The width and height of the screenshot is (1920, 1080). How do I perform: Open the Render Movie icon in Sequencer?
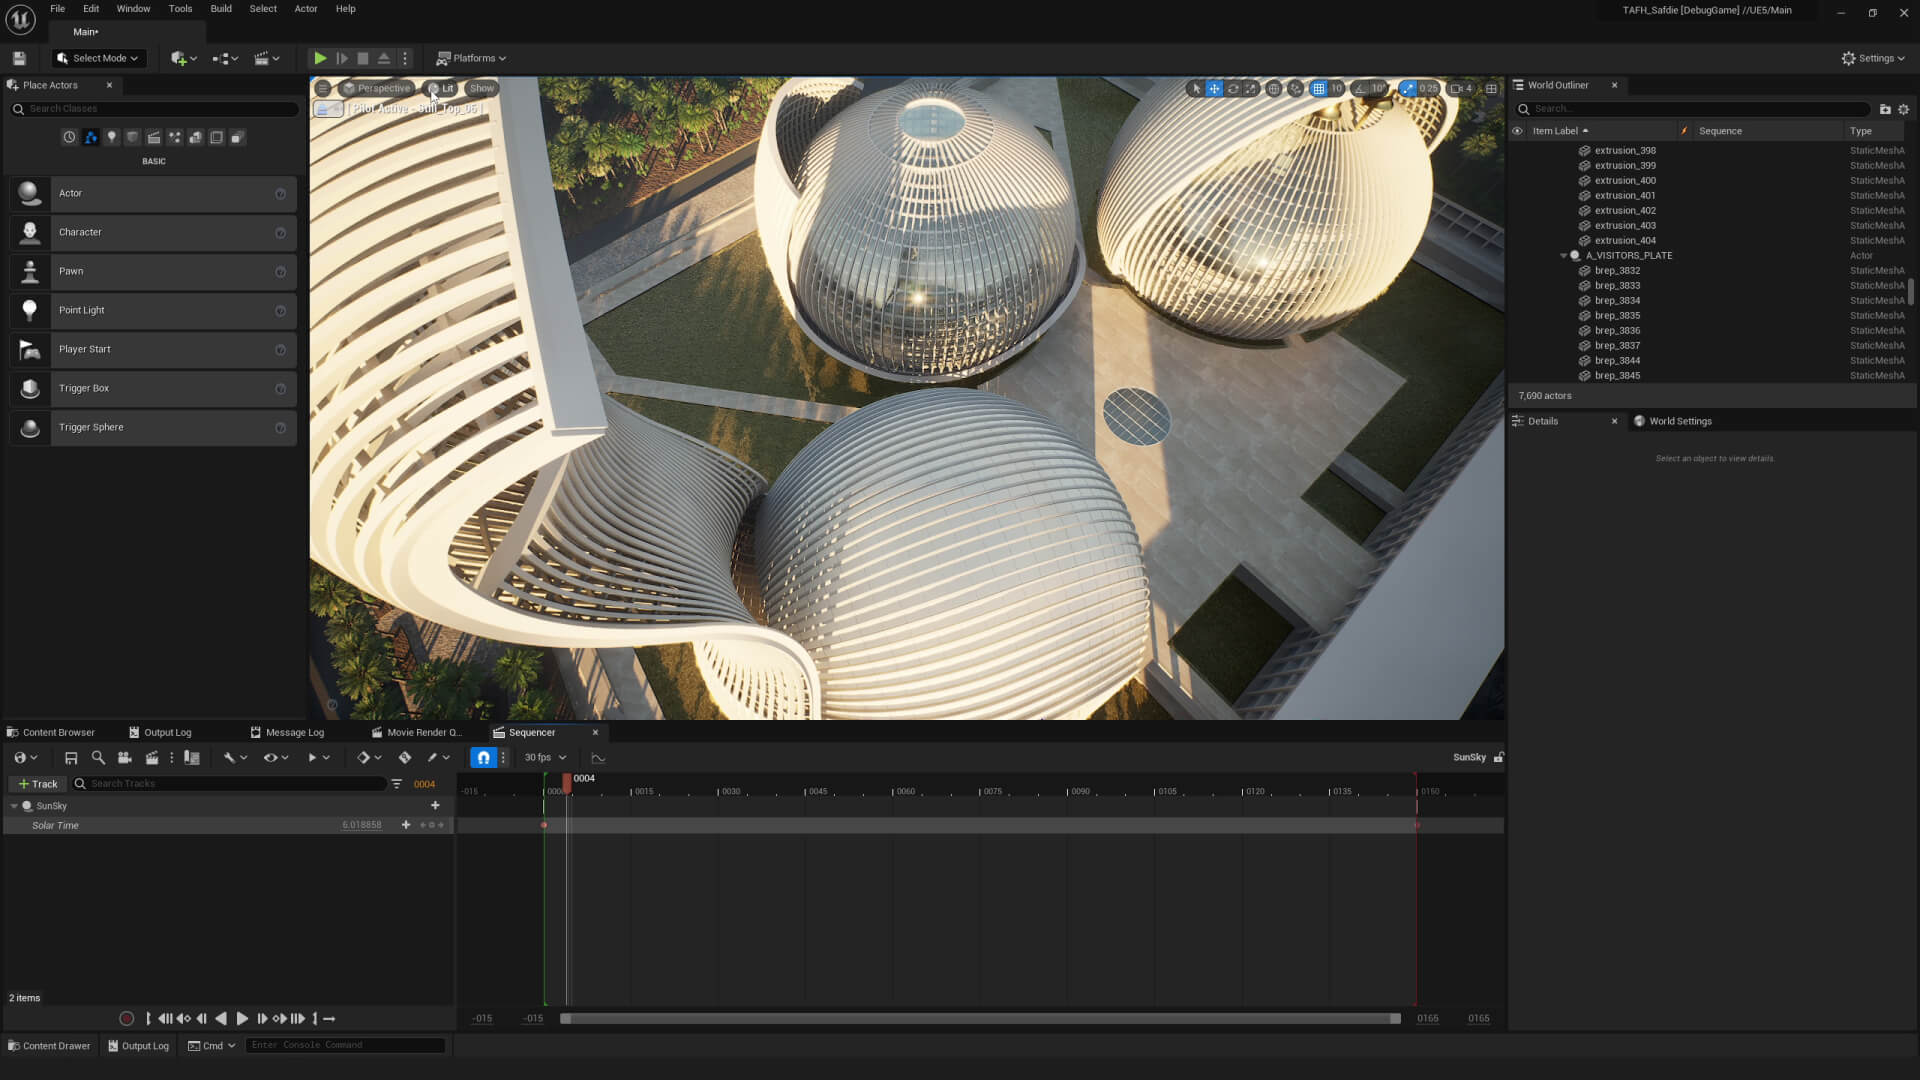click(152, 757)
